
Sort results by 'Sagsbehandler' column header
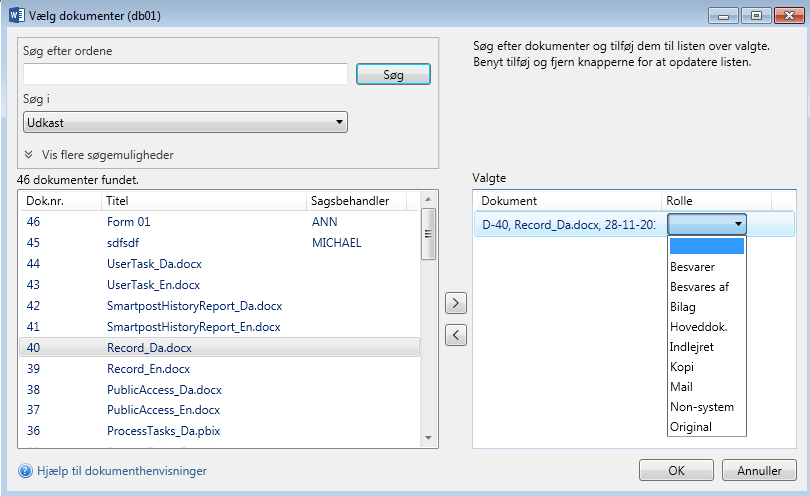349,201
